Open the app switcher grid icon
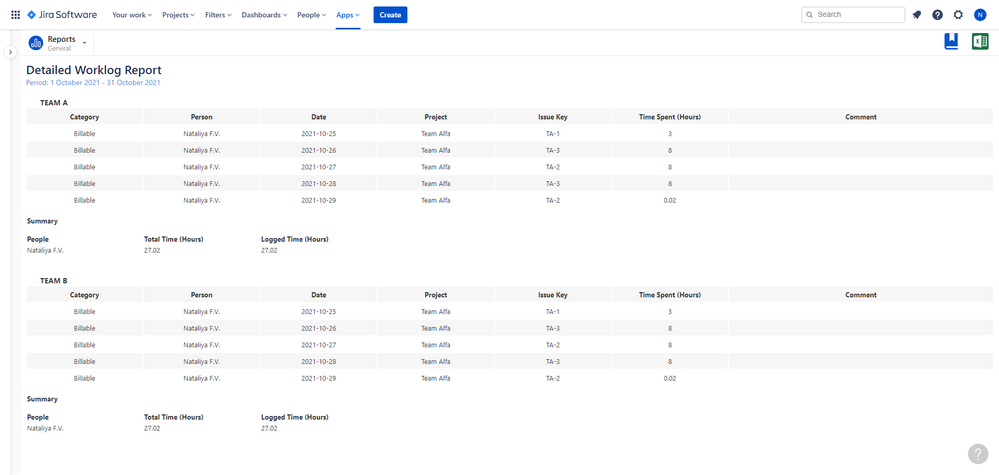The width and height of the screenshot is (999, 475). click(x=15, y=15)
